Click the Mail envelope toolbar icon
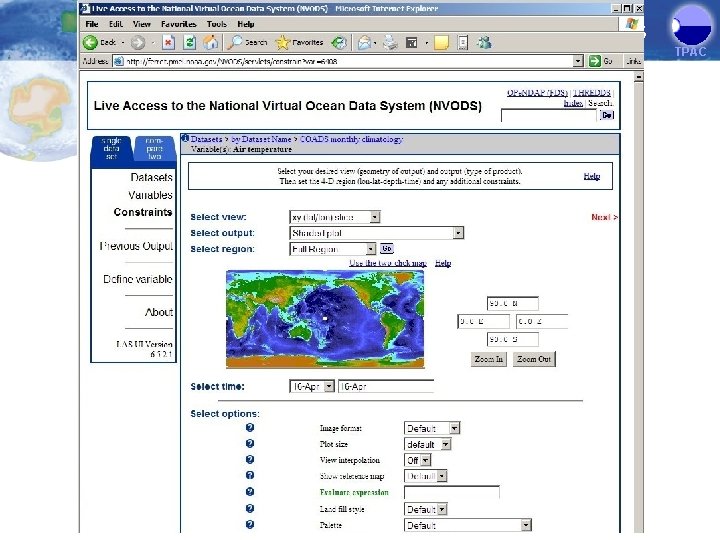The image size is (720, 540). 364,43
